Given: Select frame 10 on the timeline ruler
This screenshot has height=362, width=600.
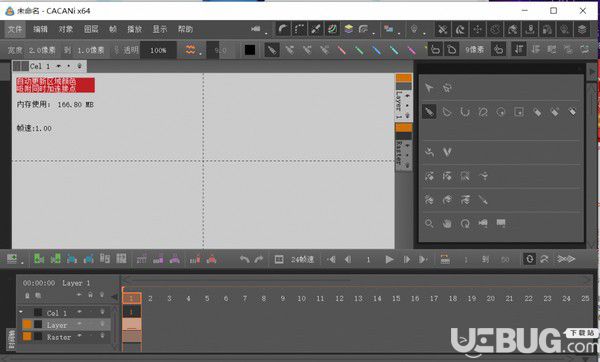Looking at the screenshot, I should [302, 298].
